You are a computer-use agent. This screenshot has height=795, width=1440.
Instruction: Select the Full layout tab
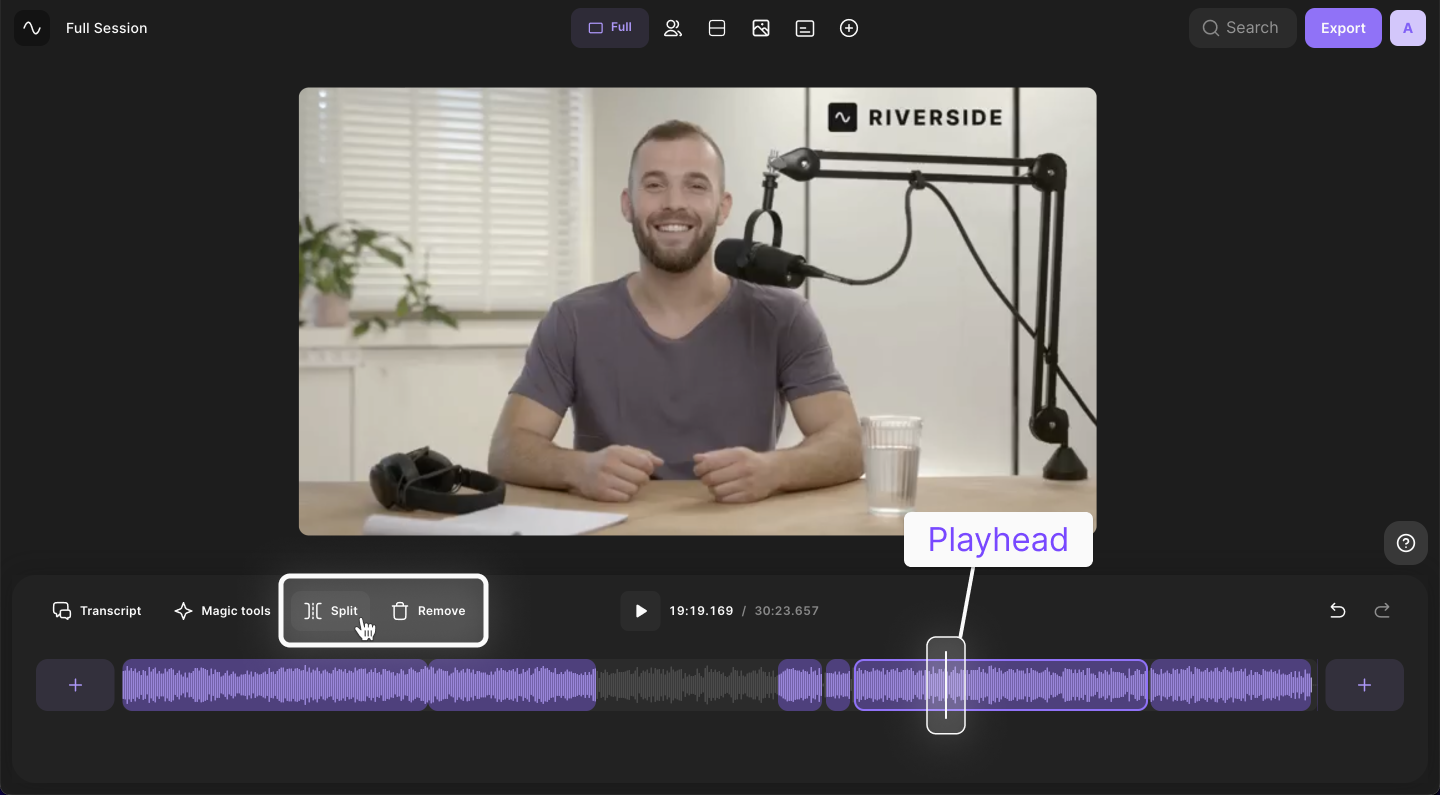pos(610,28)
